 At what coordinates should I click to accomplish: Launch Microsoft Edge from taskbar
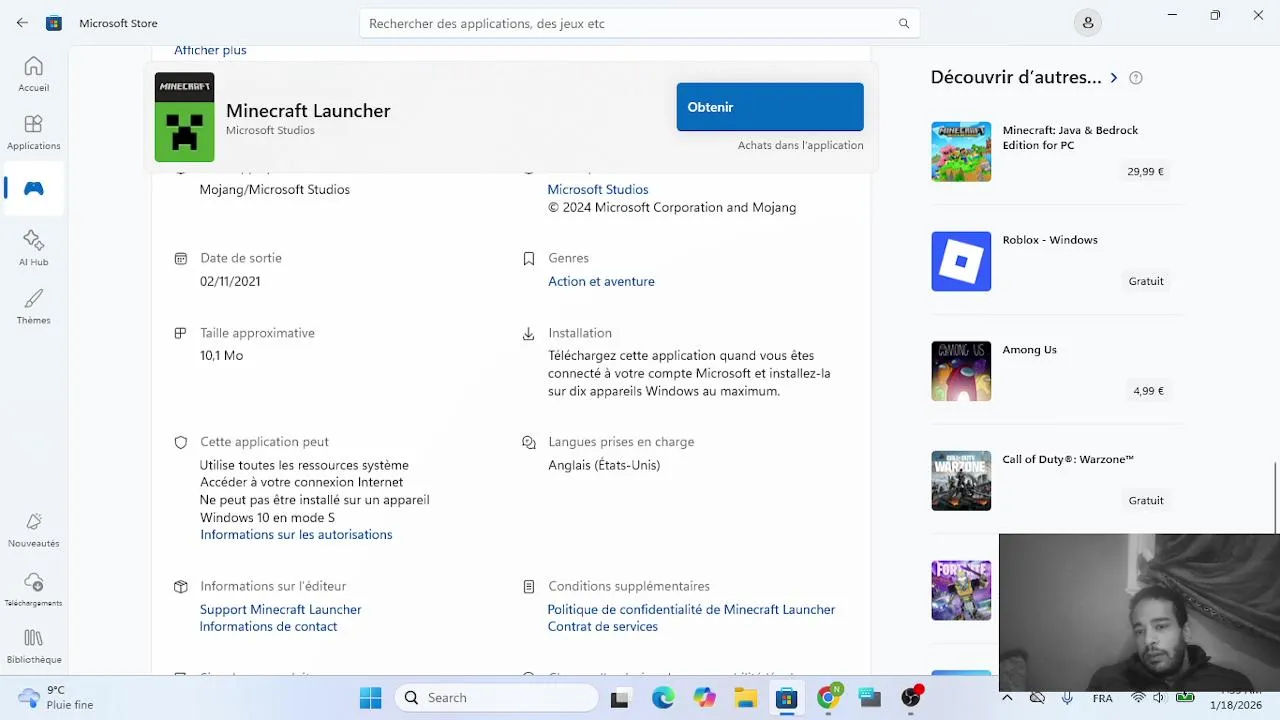(663, 698)
